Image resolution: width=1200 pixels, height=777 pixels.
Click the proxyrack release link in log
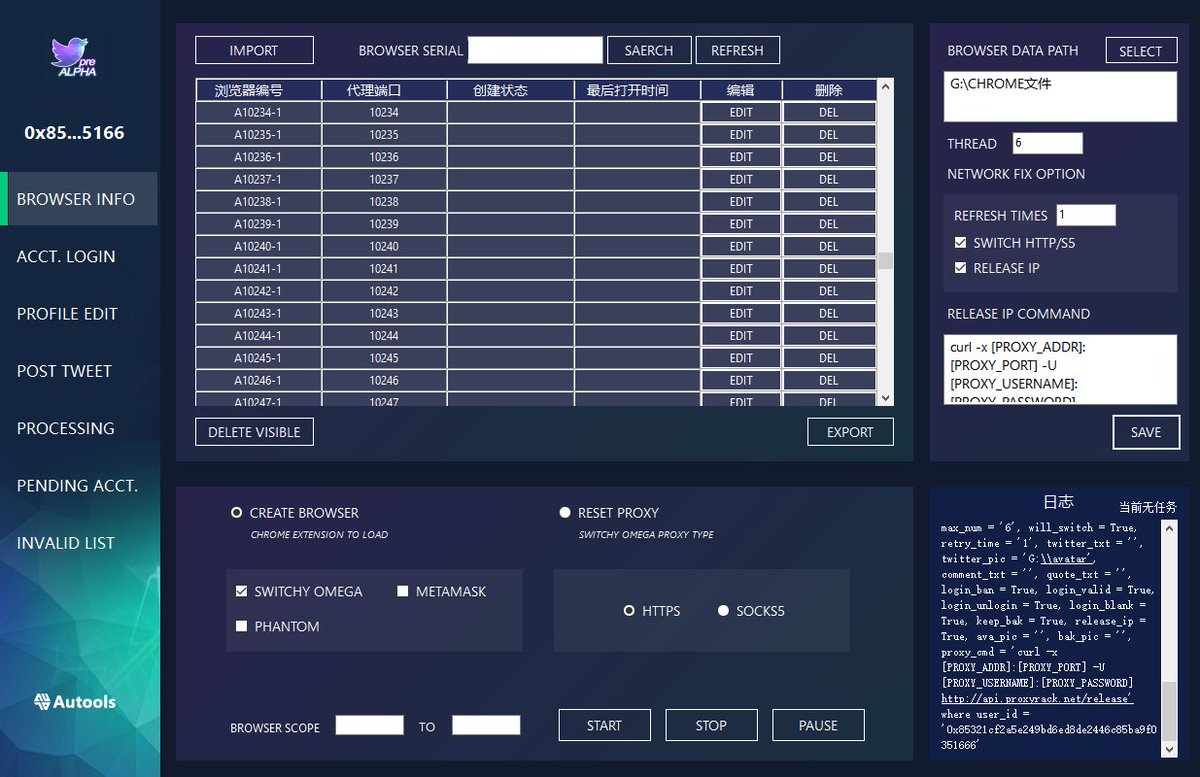tap(1037, 698)
